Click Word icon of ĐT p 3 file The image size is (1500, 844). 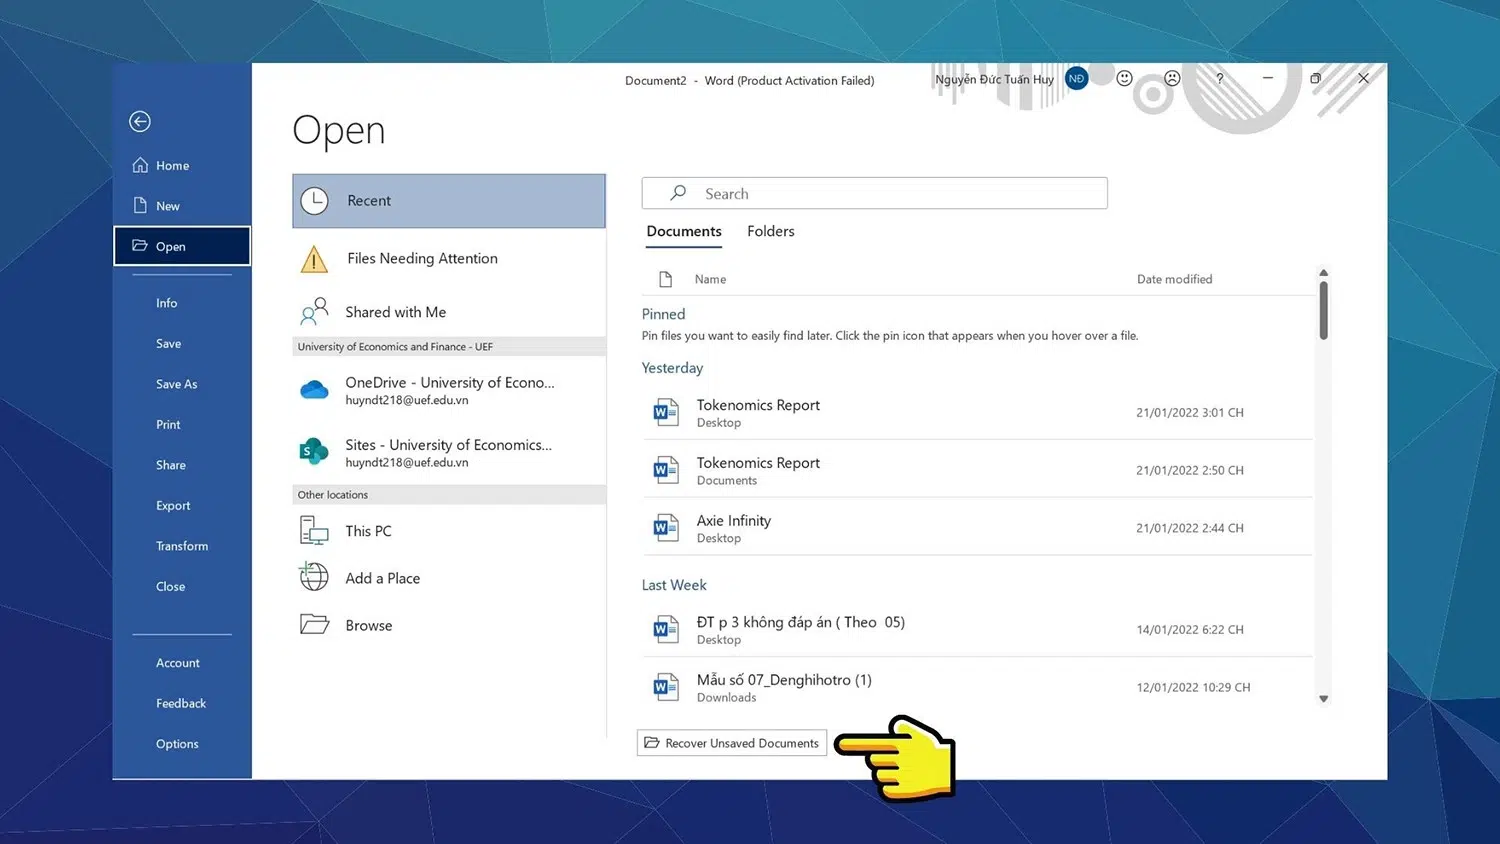[x=666, y=629]
